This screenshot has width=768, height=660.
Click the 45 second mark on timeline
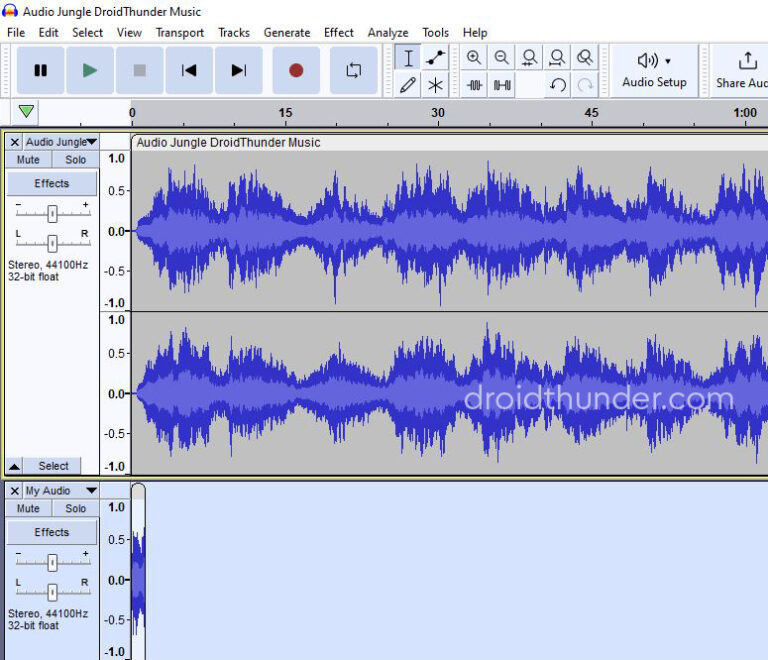pos(591,113)
